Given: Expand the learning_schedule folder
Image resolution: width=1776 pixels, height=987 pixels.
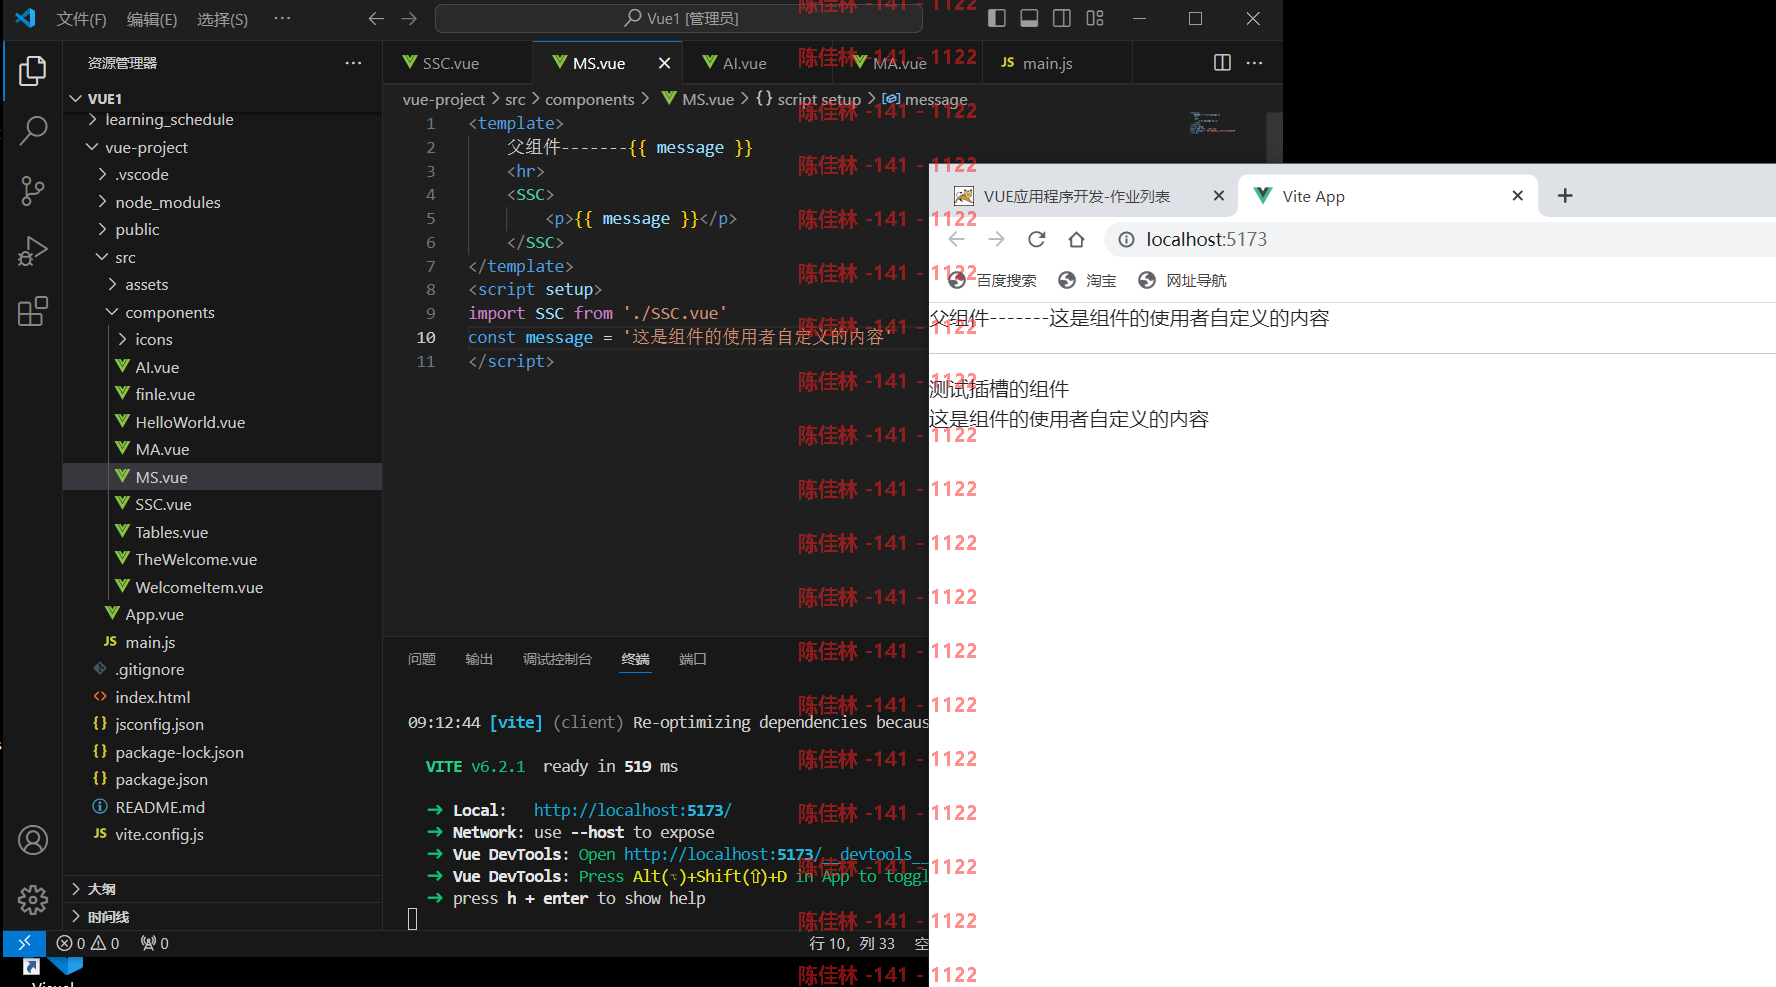Looking at the screenshot, I should [93, 119].
